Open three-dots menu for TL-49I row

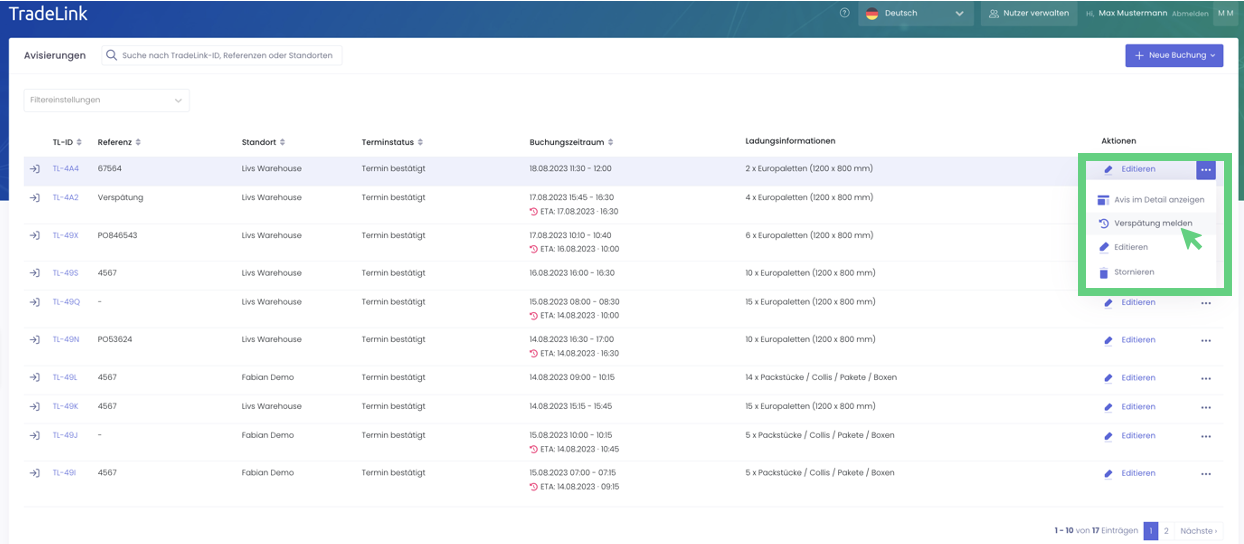tap(1205, 474)
